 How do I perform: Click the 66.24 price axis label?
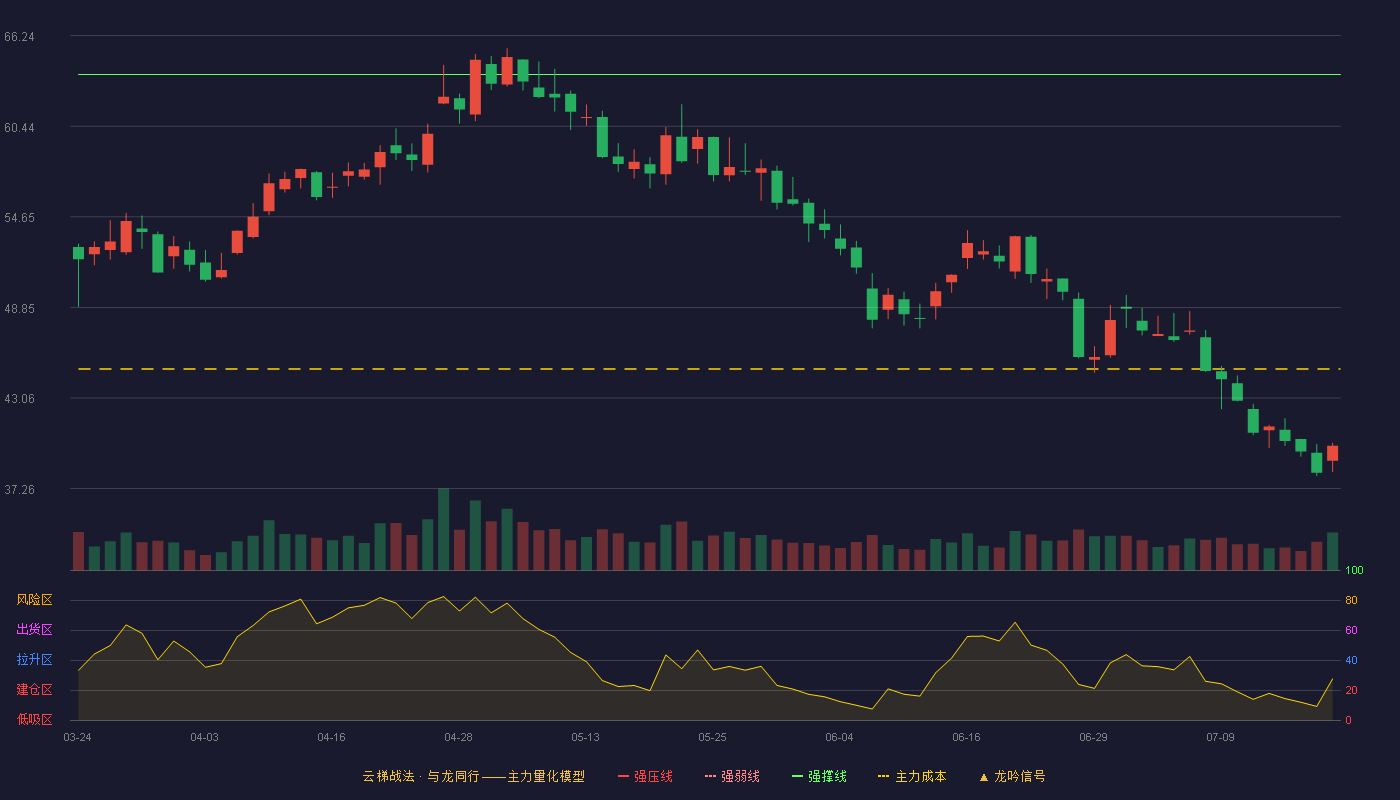click(x=19, y=37)
